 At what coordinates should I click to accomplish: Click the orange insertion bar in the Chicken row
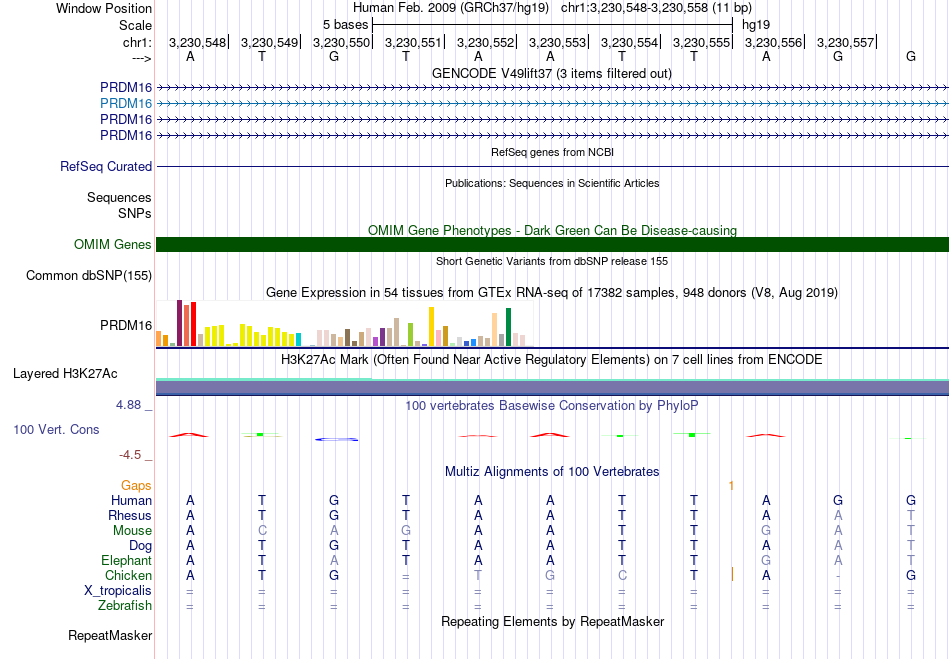[732, 574]
